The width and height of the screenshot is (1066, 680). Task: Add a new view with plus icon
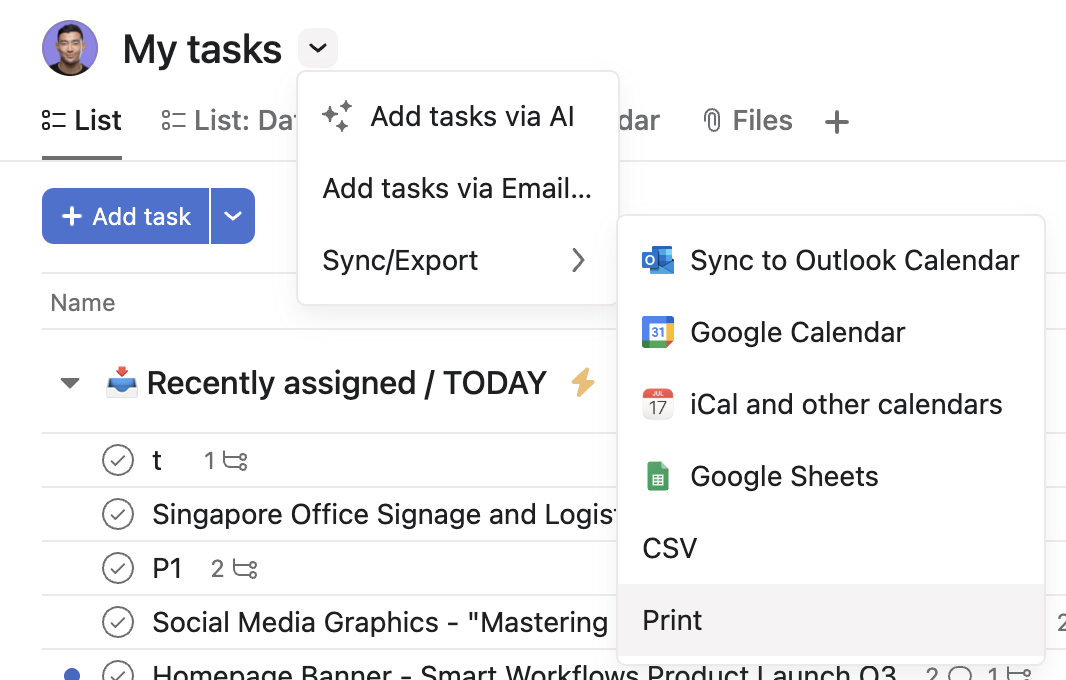[836, 122]
